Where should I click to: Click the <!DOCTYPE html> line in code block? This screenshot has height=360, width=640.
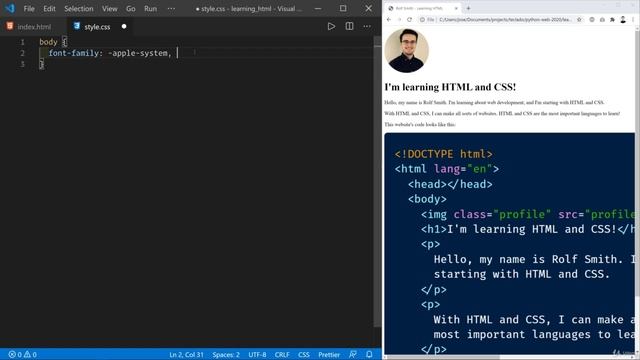[x=444, y=154]
